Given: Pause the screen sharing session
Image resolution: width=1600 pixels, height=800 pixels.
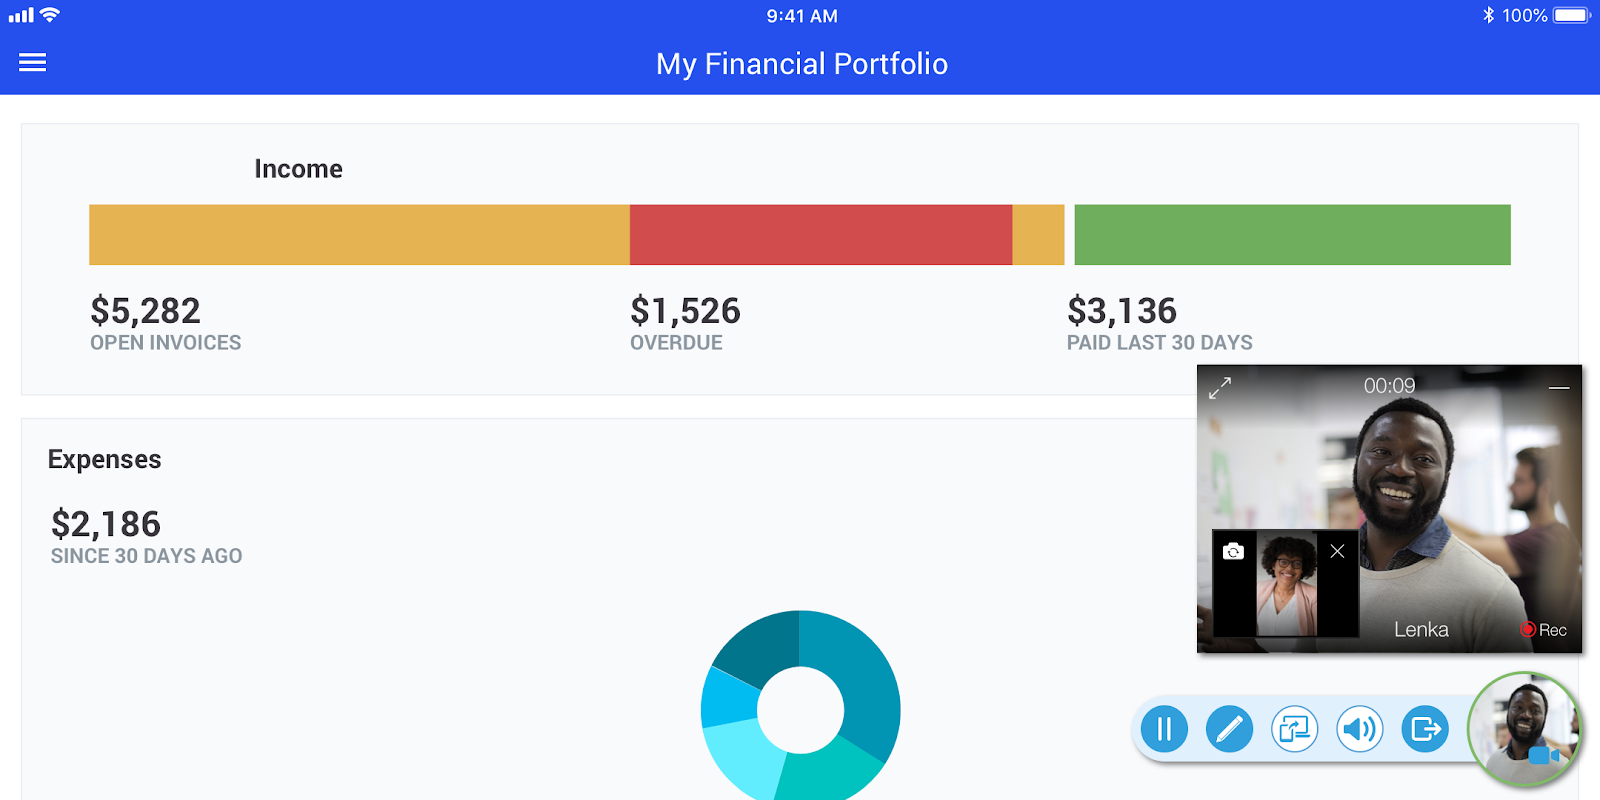Looking at the screenshot, I should click(x=1164, y=729).
